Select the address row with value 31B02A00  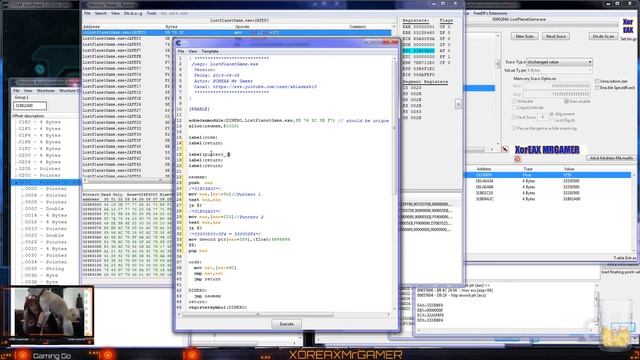coord(549,199)
